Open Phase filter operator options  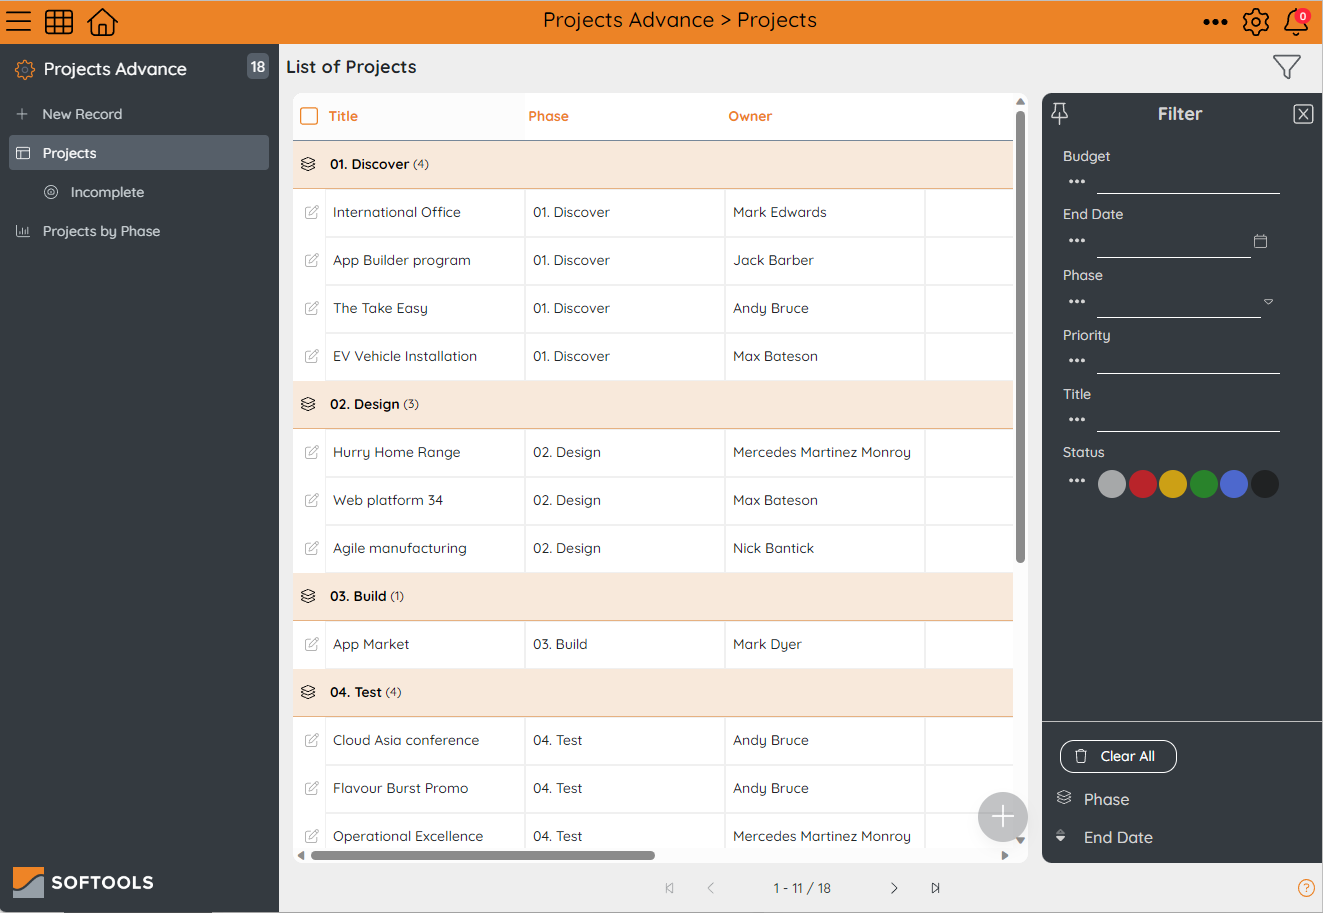pos(1077,302)
